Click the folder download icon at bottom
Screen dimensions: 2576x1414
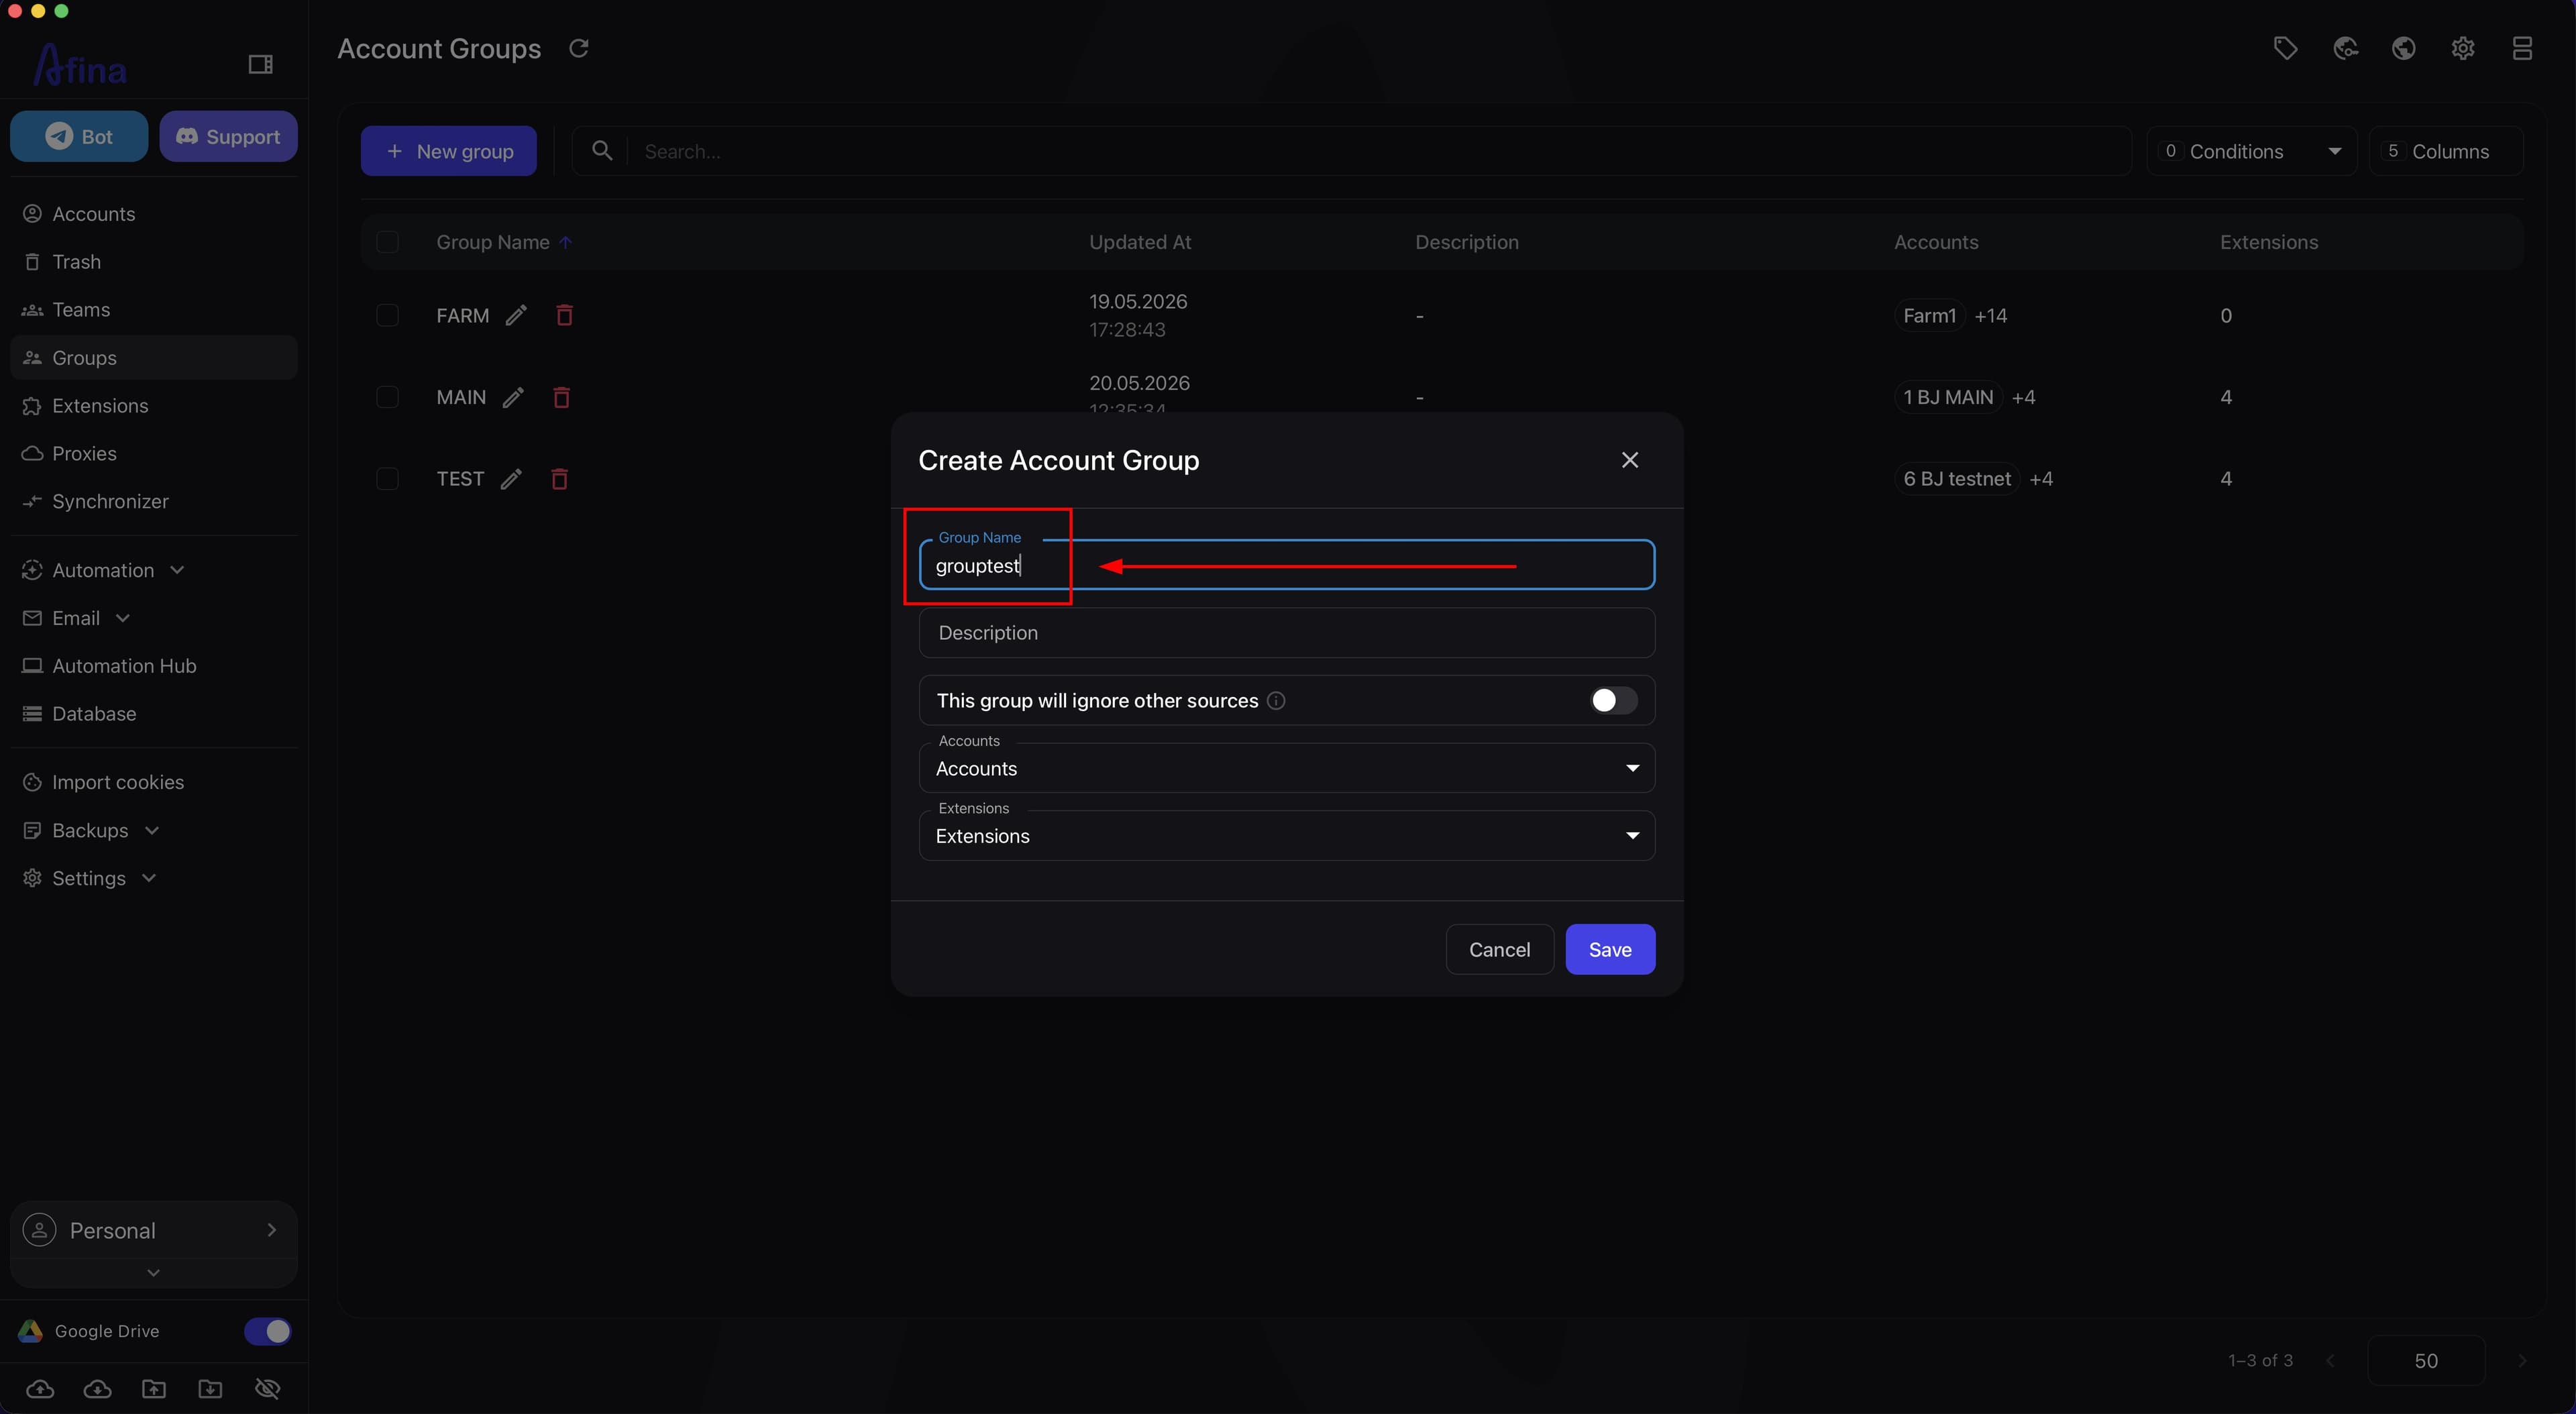[210, 1389]
